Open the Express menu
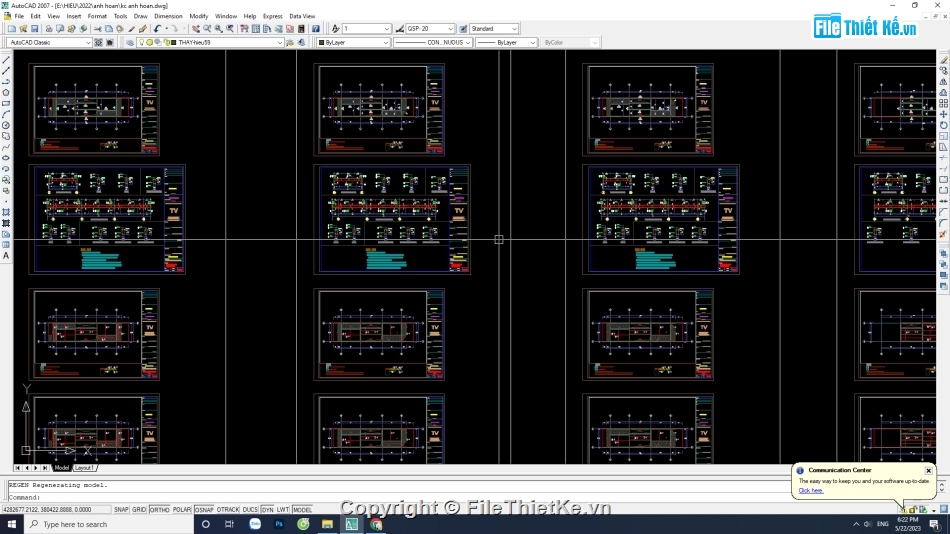The height and width of the screenshot is (534, 950). point(273,16)
